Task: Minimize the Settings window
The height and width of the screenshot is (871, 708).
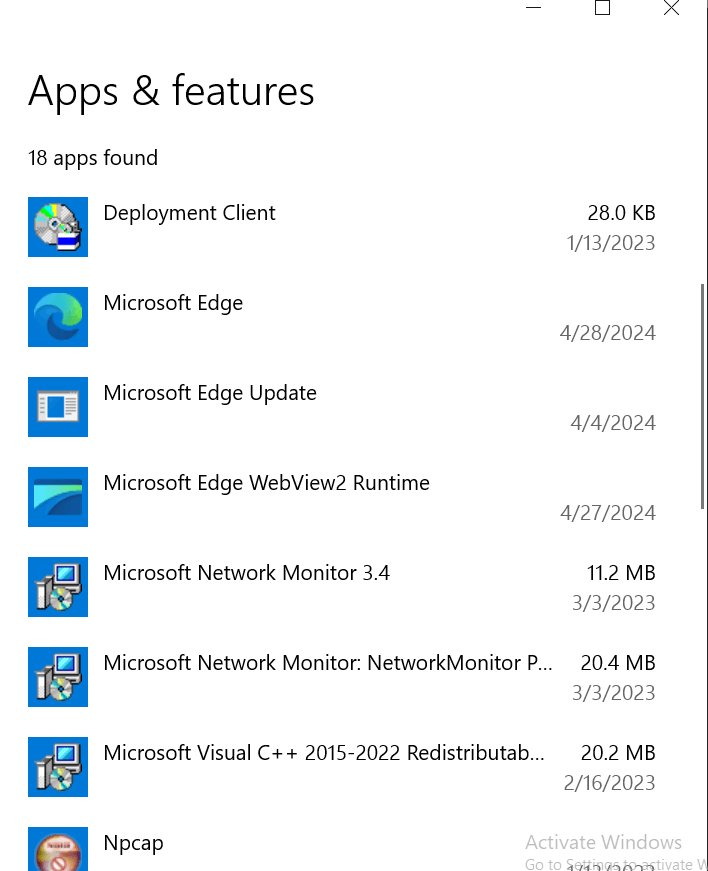Action: point(534,8)
